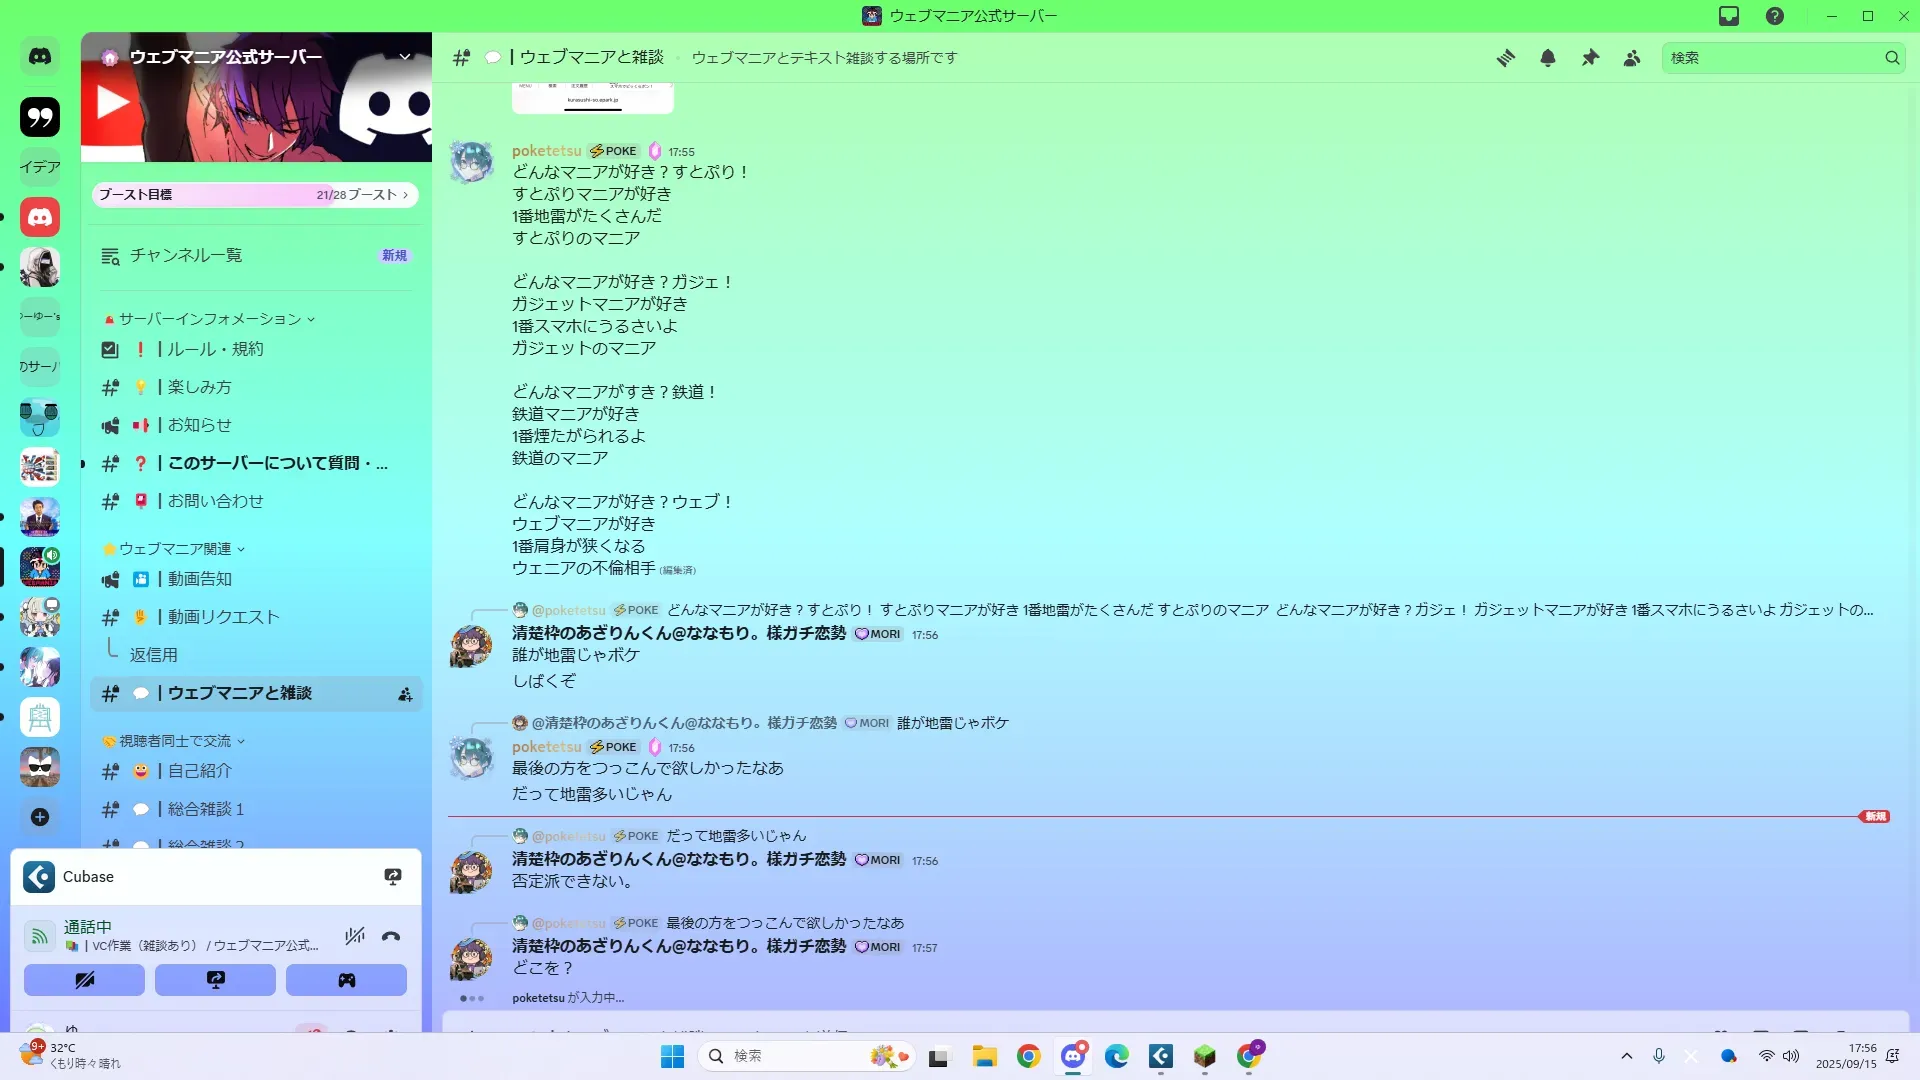Disconnect from the voice call

(x=391, y=937)
